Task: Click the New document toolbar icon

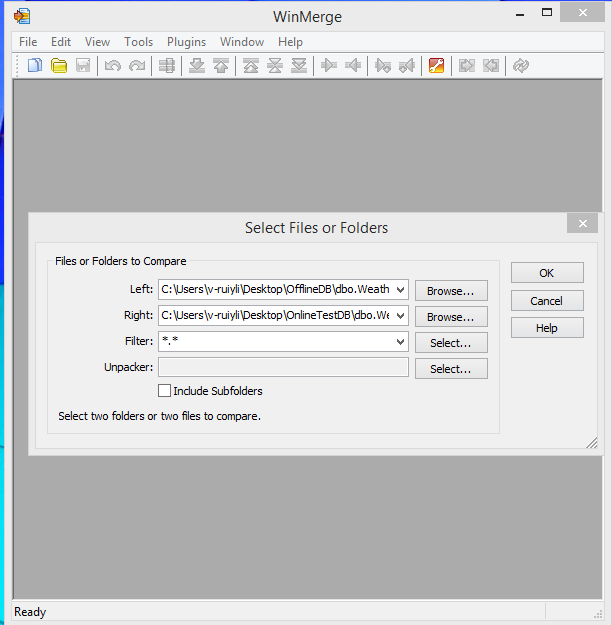Action: 35,66
